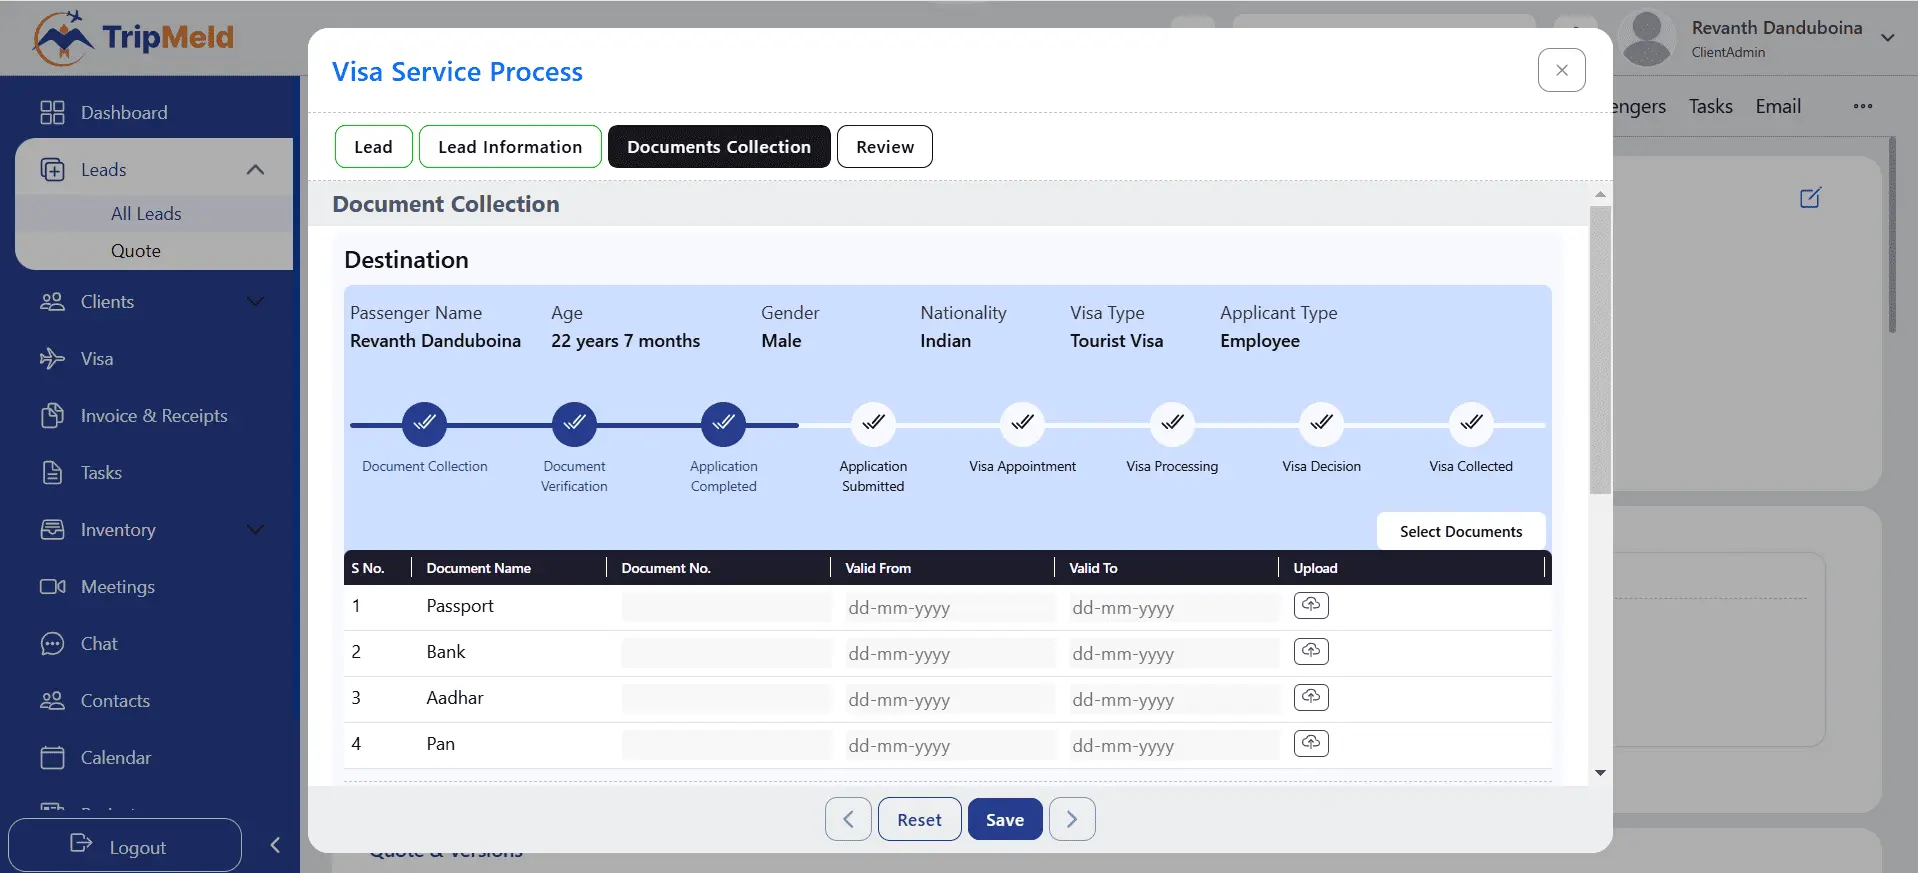Click the edit pencil icon behind dialog
The image size is (1918, 873).
click(1809, 198)
